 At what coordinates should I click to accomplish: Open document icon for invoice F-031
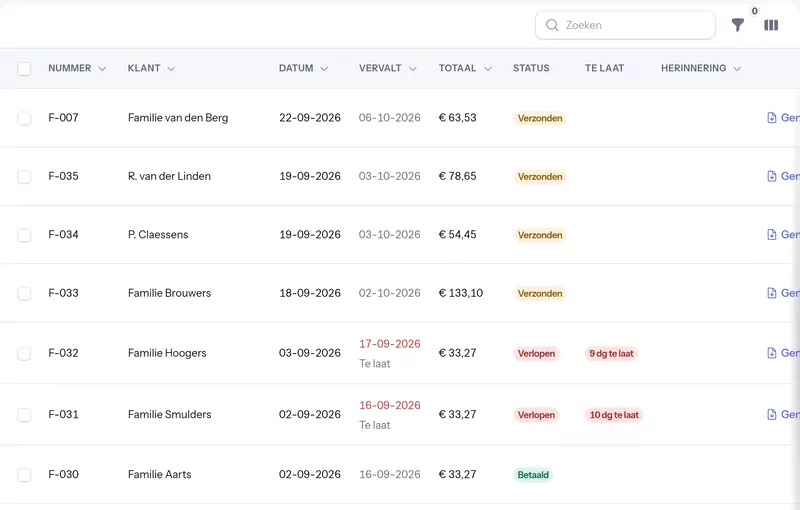(x=772, y=415)
